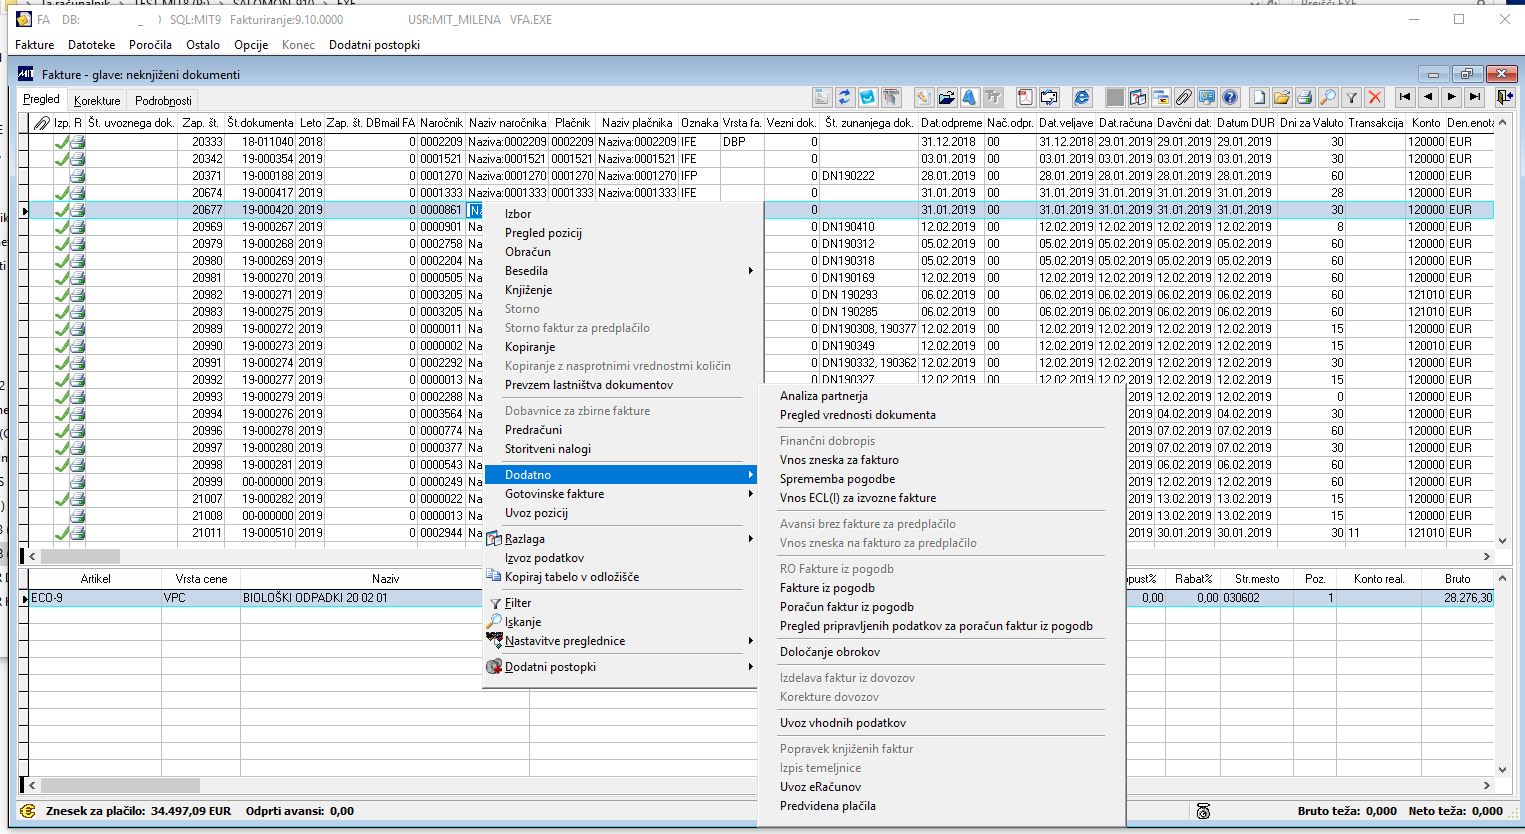Click the blue question mark help icon
This screenshot has height=834, width=1525.
(1230, 97)
